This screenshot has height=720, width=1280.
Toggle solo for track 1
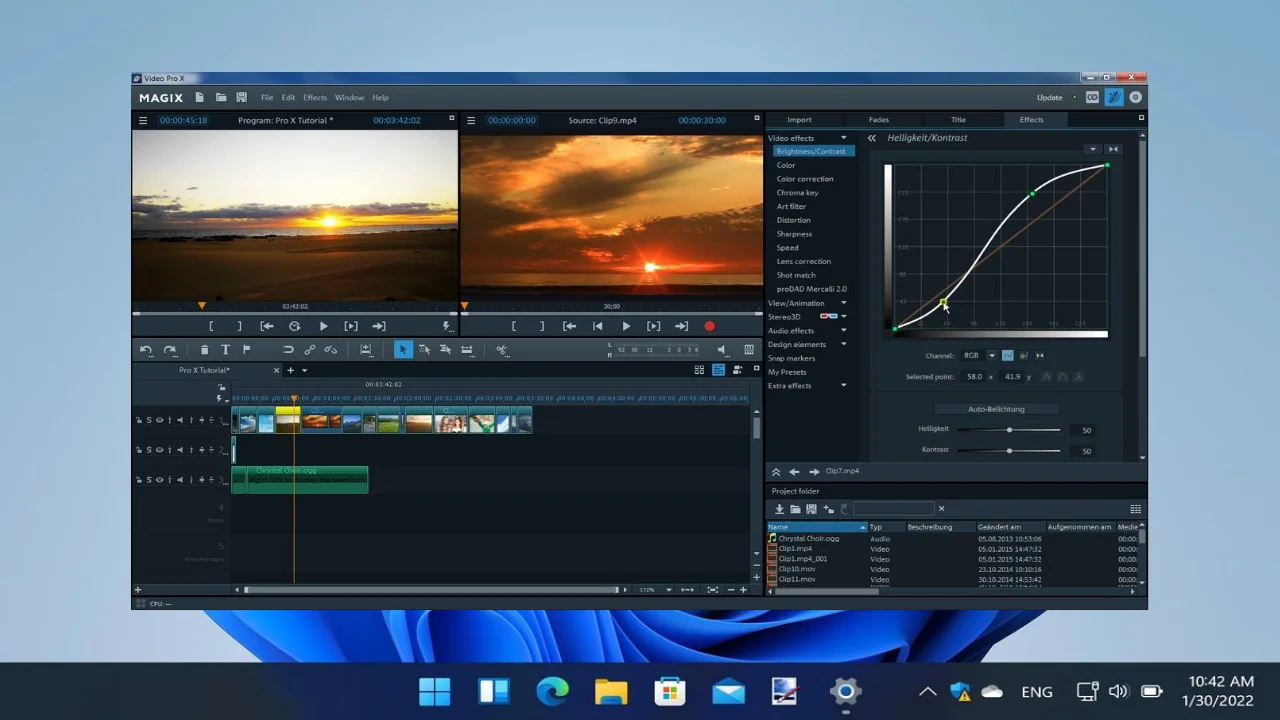pyautogui.click(x=149, y=420)
